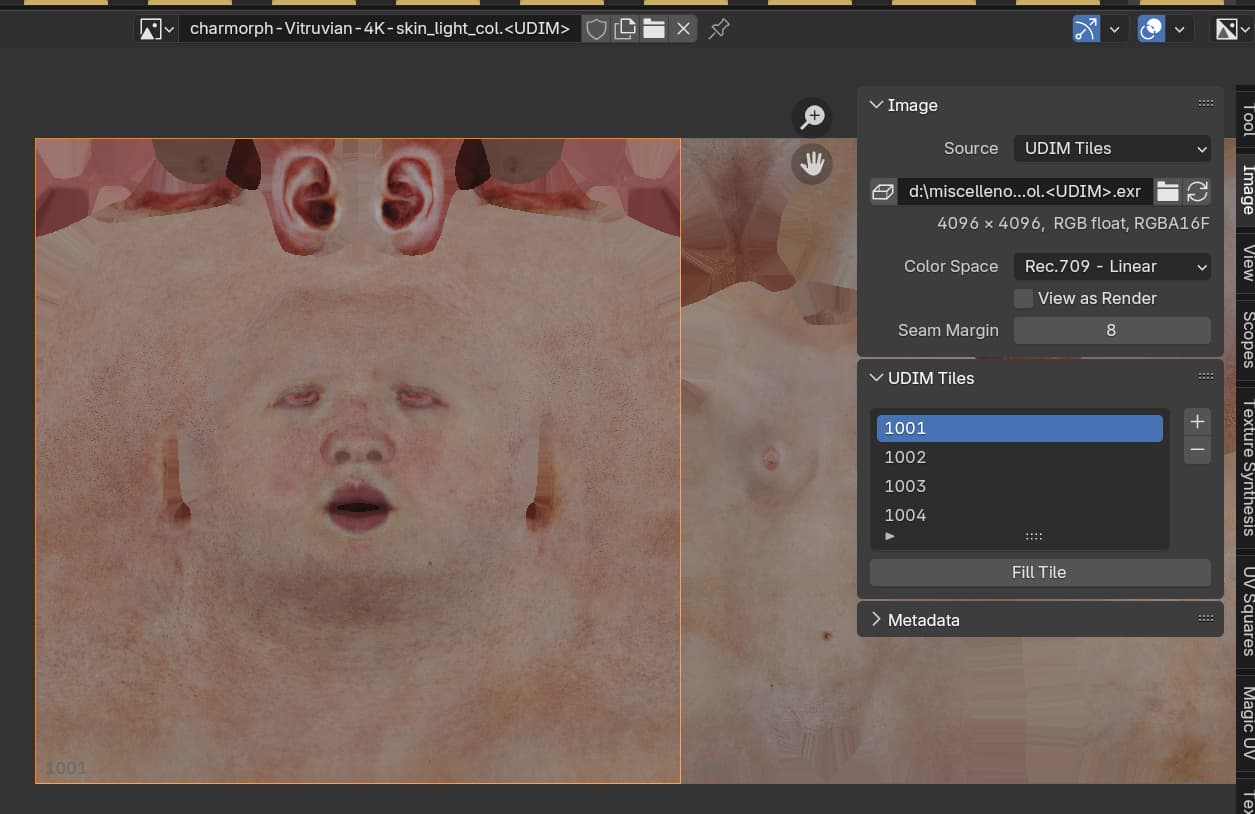Click the pan hand gizmo
1255x814 pixels.
812,164
